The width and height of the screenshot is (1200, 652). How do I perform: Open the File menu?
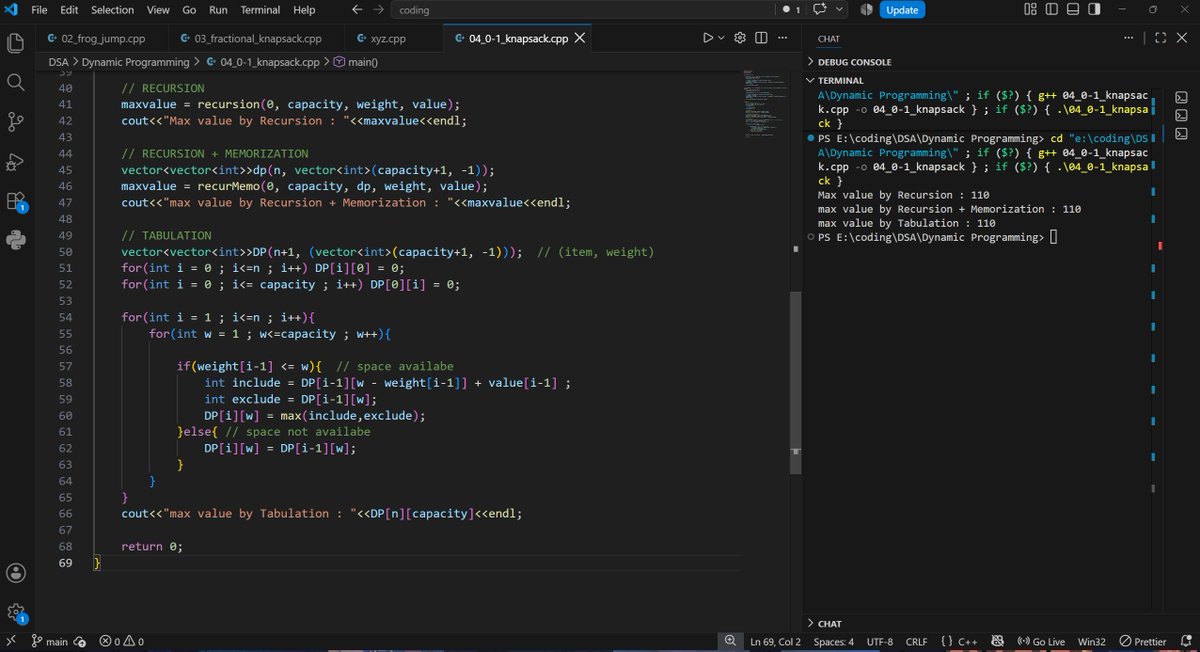click(x=40, y=10)
